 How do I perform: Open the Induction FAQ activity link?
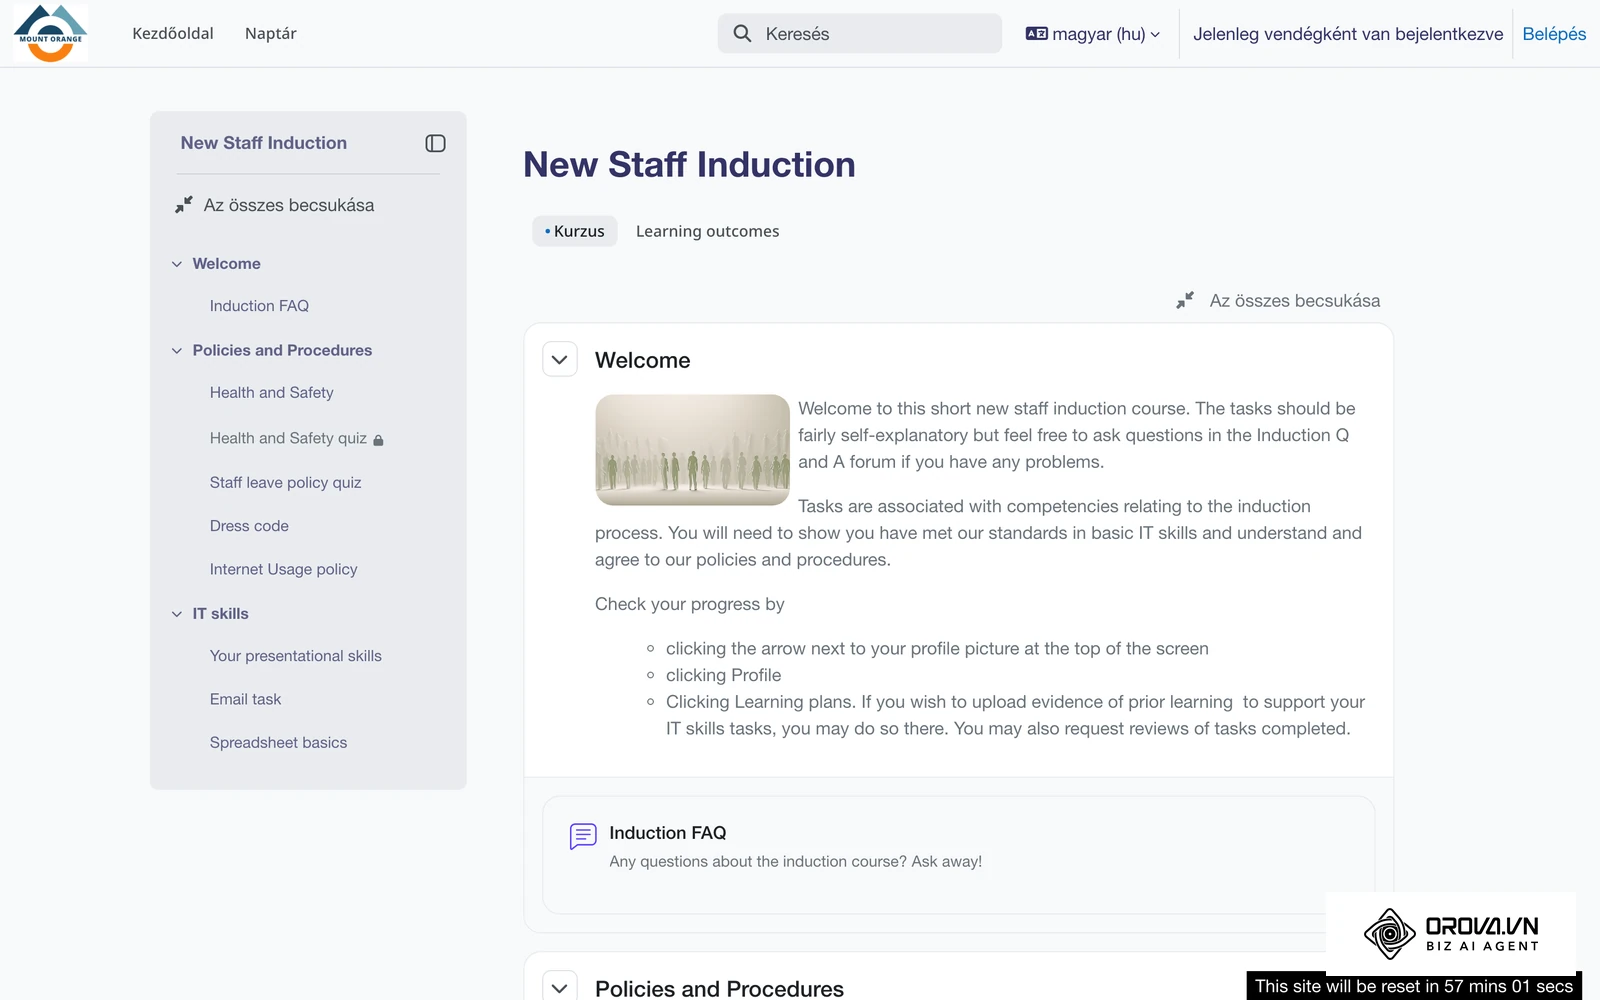667,833
